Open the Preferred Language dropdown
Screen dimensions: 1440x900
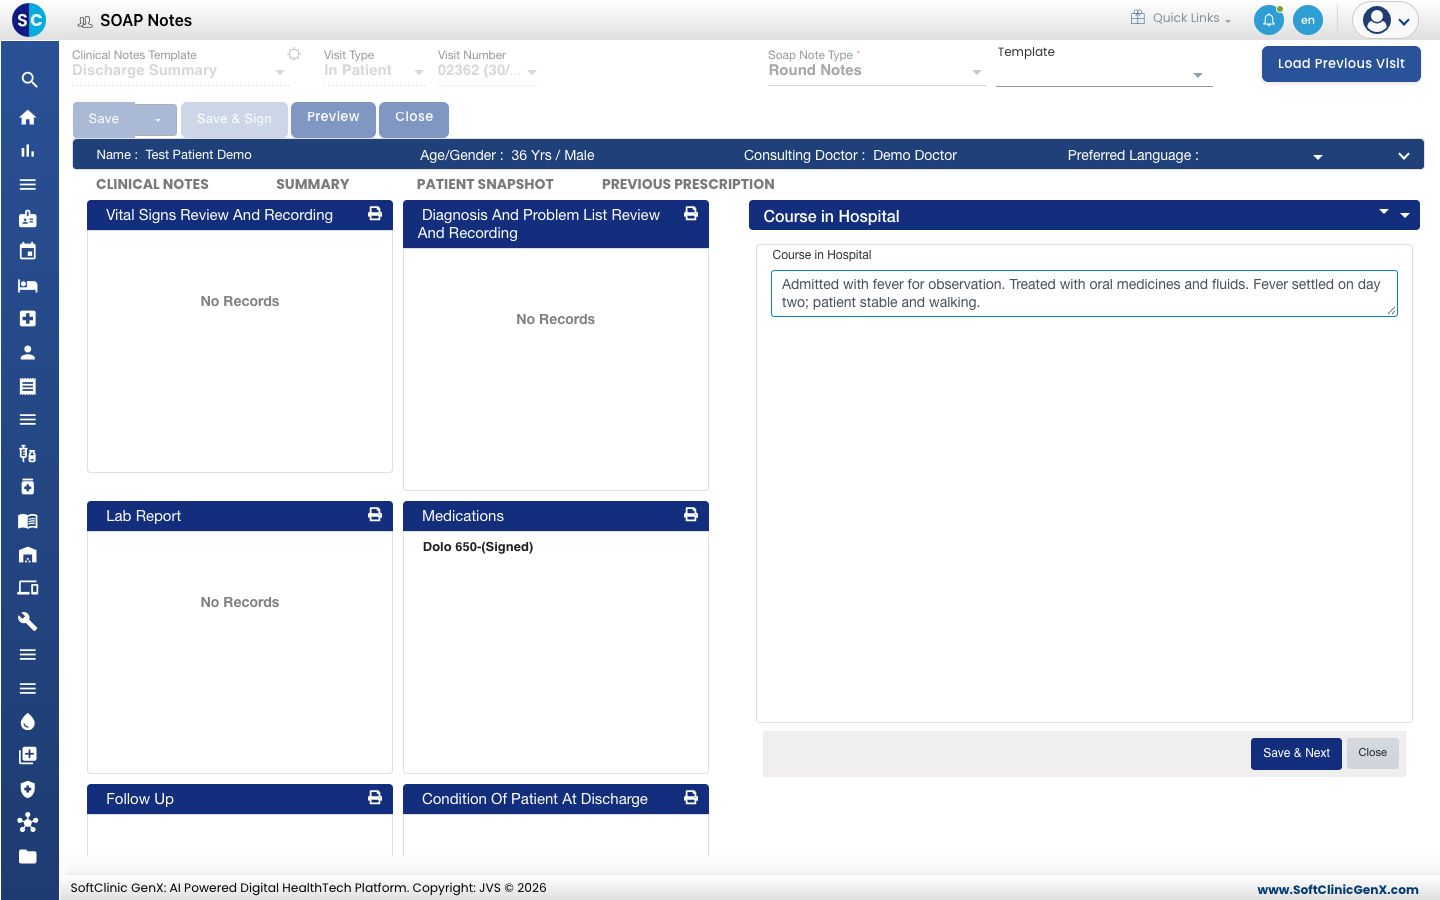pyautogui.click(x=1317, y=157)
